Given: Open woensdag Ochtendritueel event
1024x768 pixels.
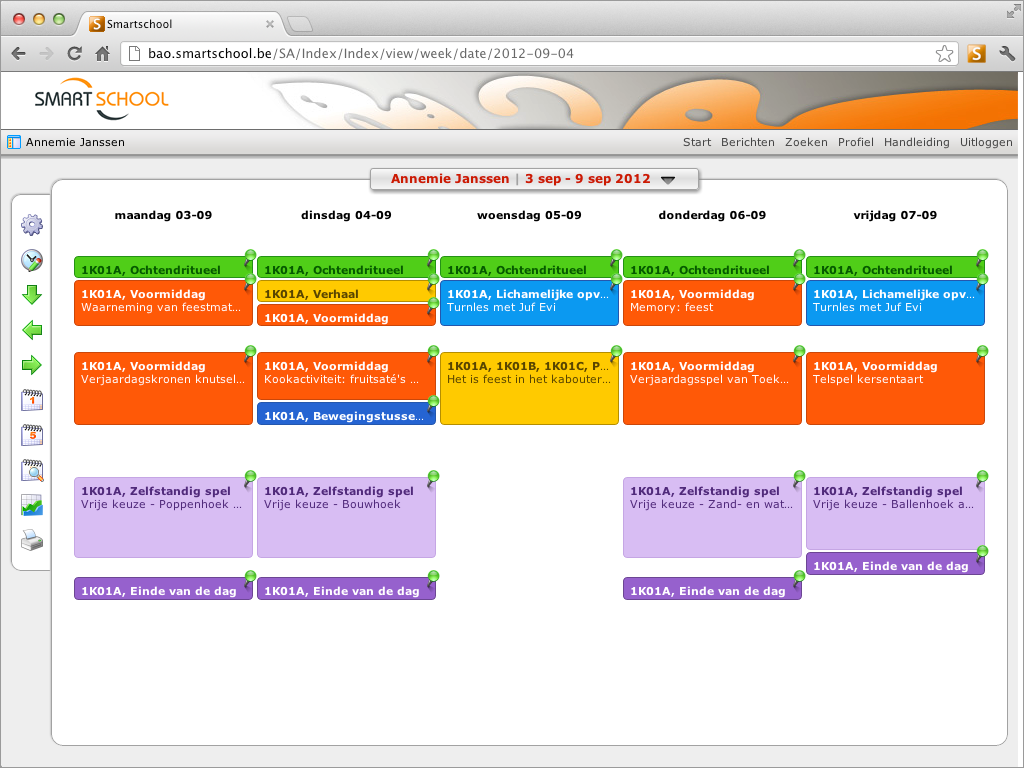Looking at the screenshot, I should 529,267.
